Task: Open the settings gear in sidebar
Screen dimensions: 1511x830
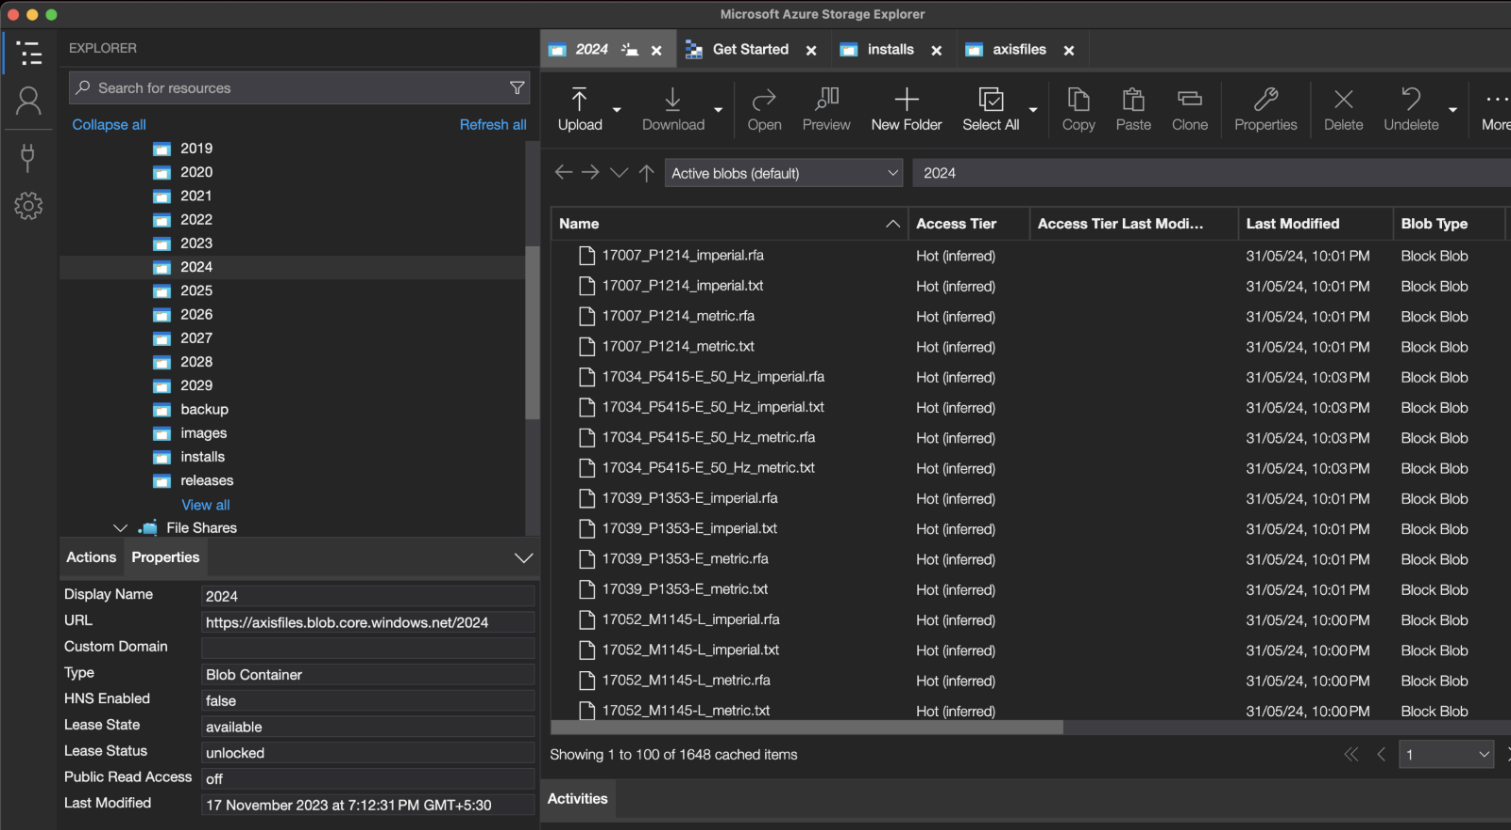Action: tap(28, 206)
